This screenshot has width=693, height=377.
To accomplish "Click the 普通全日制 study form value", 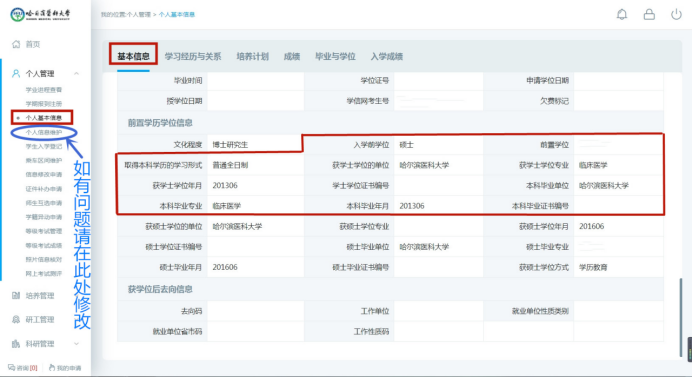I will click(x=230, y=165).
